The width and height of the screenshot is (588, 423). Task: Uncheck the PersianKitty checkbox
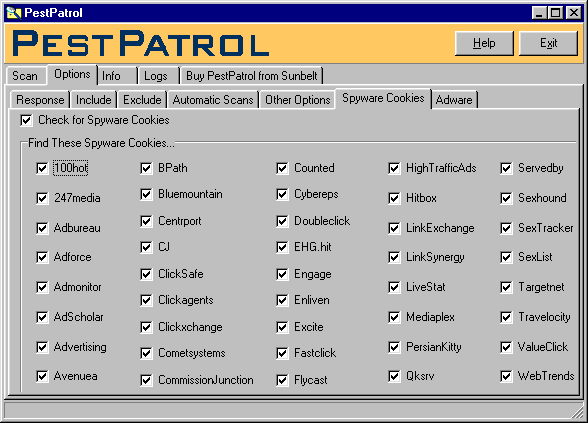tap(394, 347)
